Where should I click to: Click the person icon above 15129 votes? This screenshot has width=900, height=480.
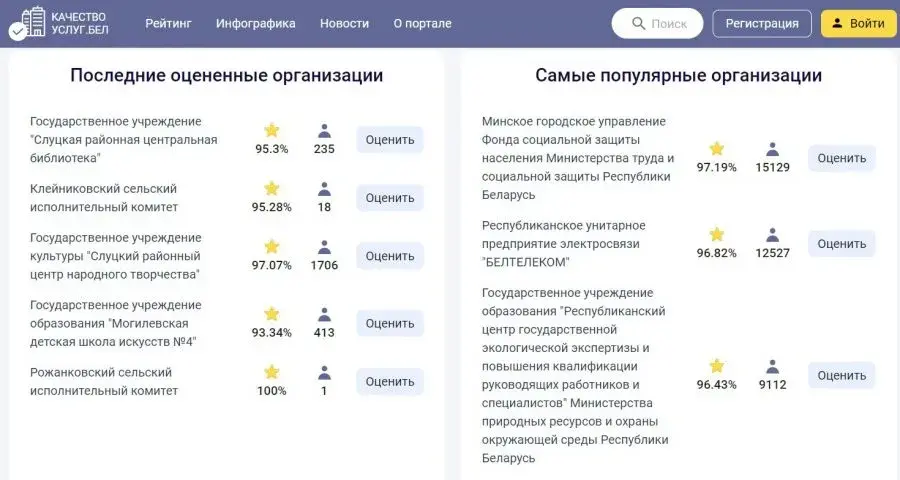point(773,148)
